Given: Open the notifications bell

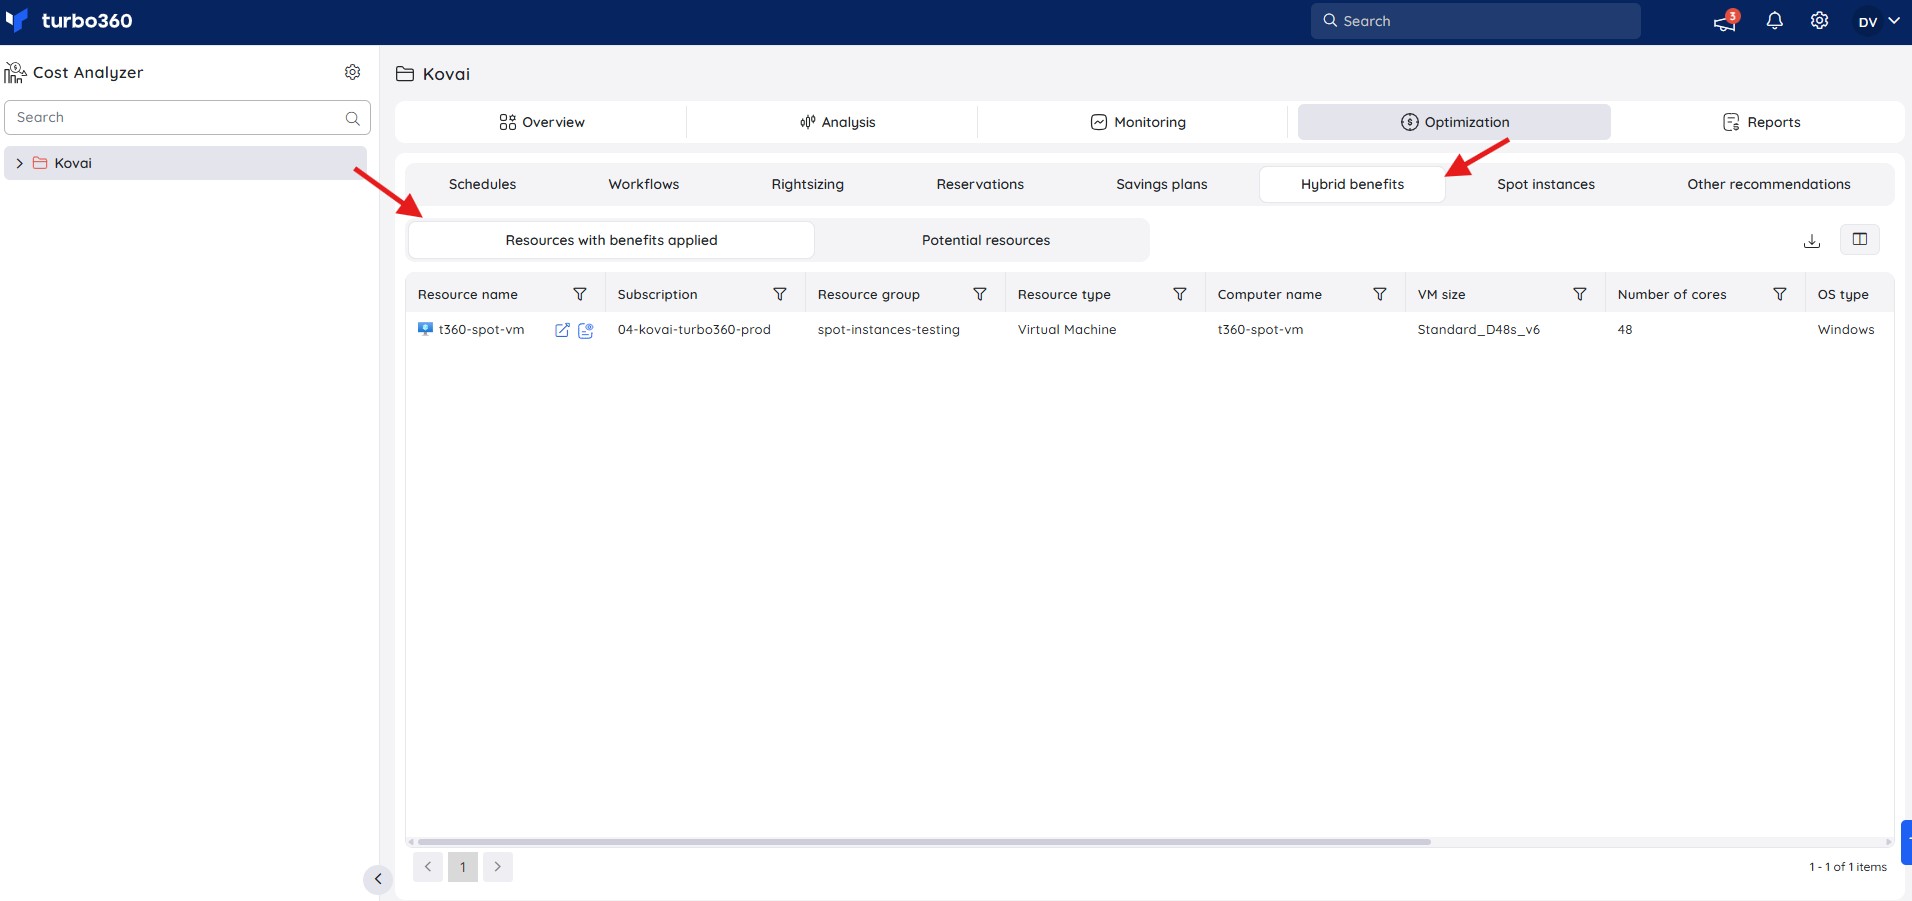Looking at the screenshot, I should (1775, 21).
